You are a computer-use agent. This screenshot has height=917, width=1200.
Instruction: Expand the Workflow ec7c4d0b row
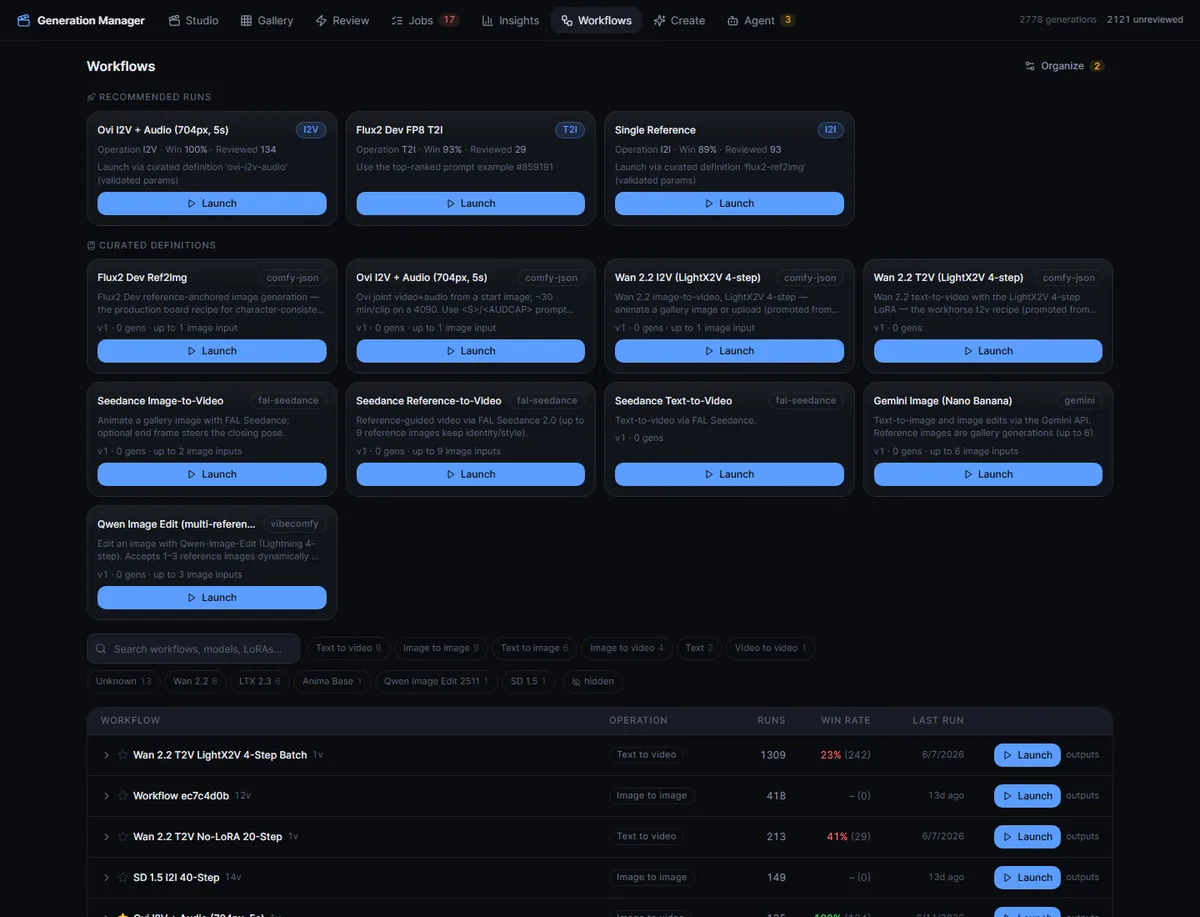pos(106,796)
